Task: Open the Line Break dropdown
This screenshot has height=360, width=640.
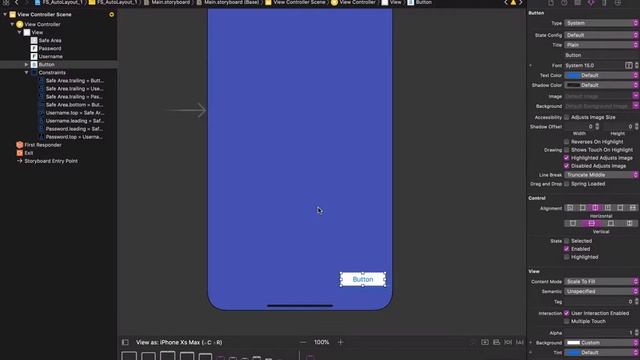Action: (601, 175)
